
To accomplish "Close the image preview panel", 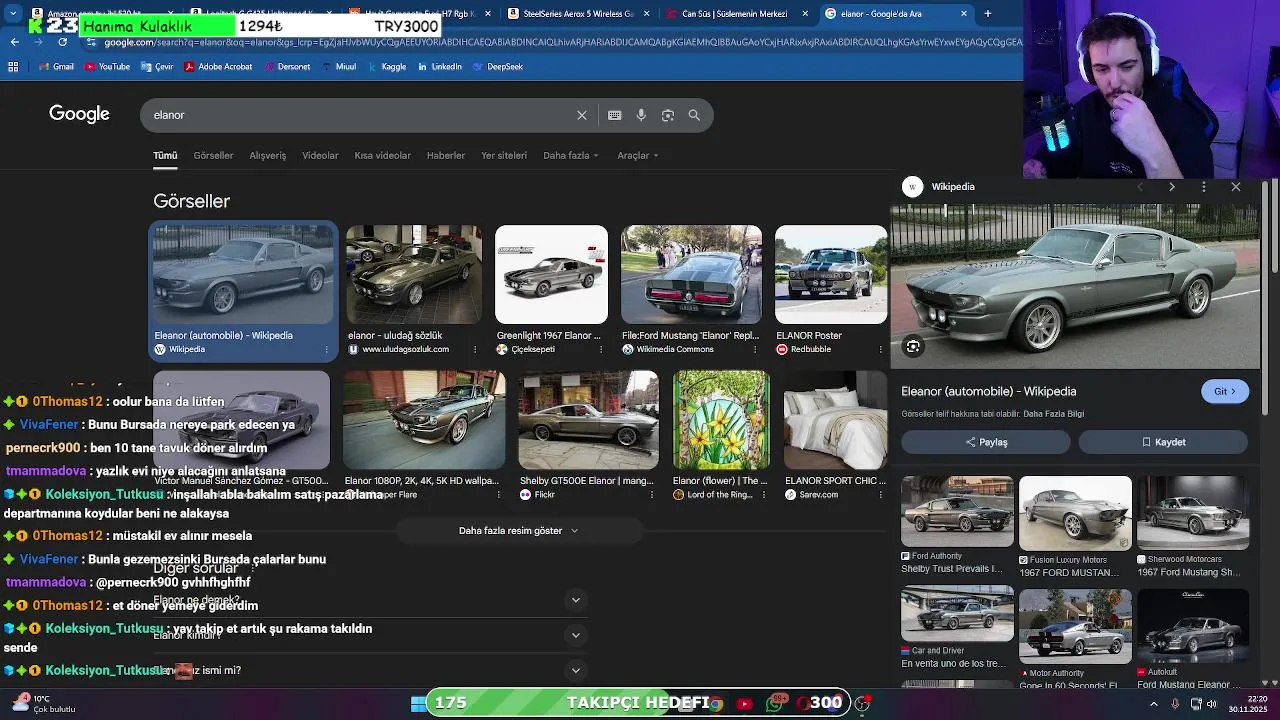I will 1236,187.
